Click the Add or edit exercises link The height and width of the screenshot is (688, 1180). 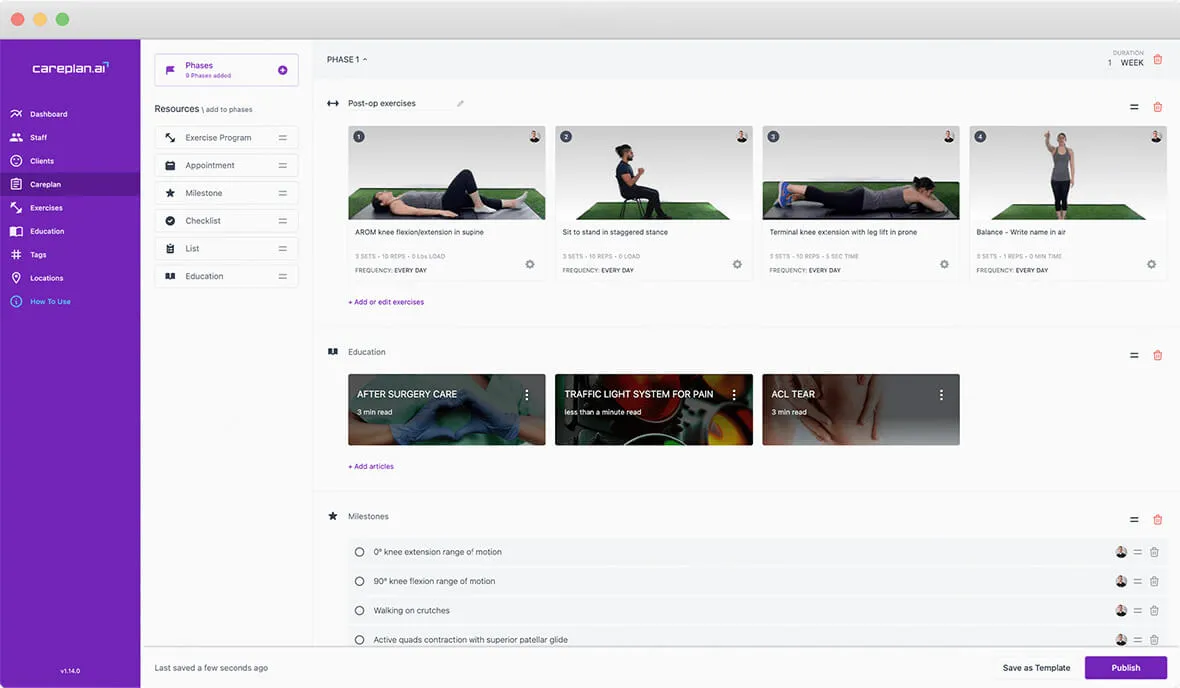coord(386,302)
